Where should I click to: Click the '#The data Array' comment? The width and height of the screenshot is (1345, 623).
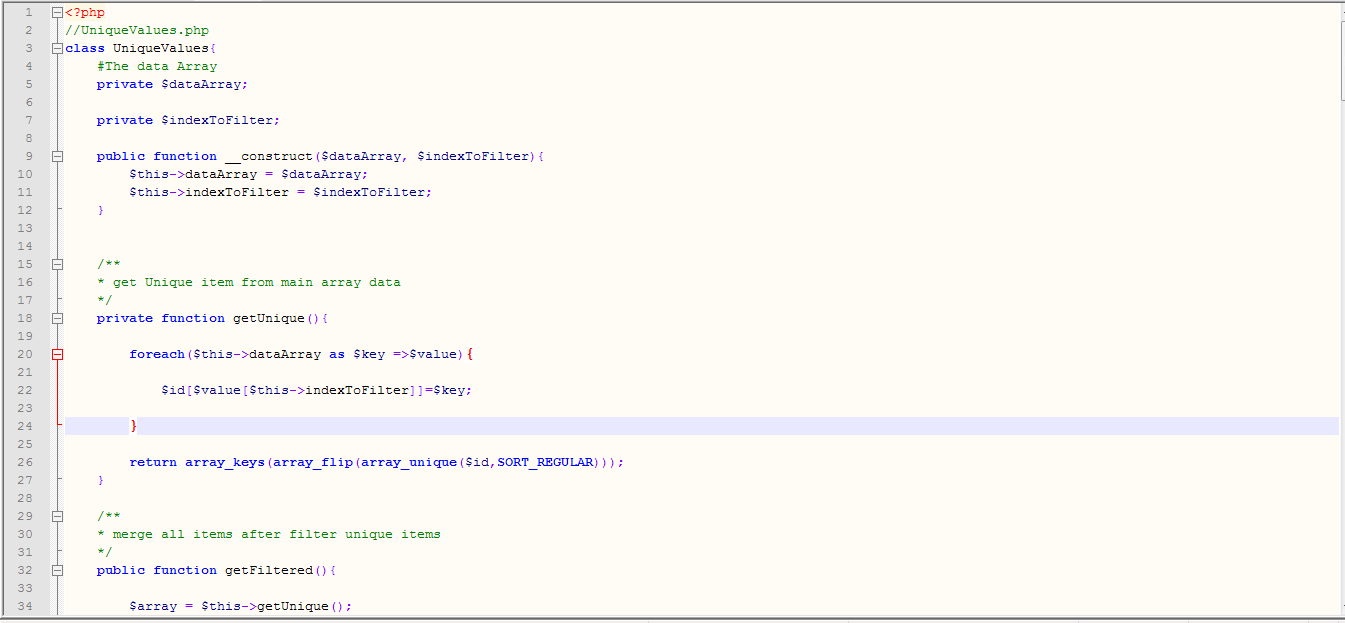click(157, 66)
